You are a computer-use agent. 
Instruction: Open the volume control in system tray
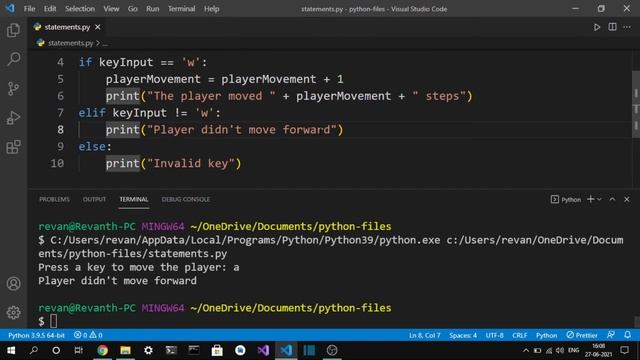[x=560, y=350]
